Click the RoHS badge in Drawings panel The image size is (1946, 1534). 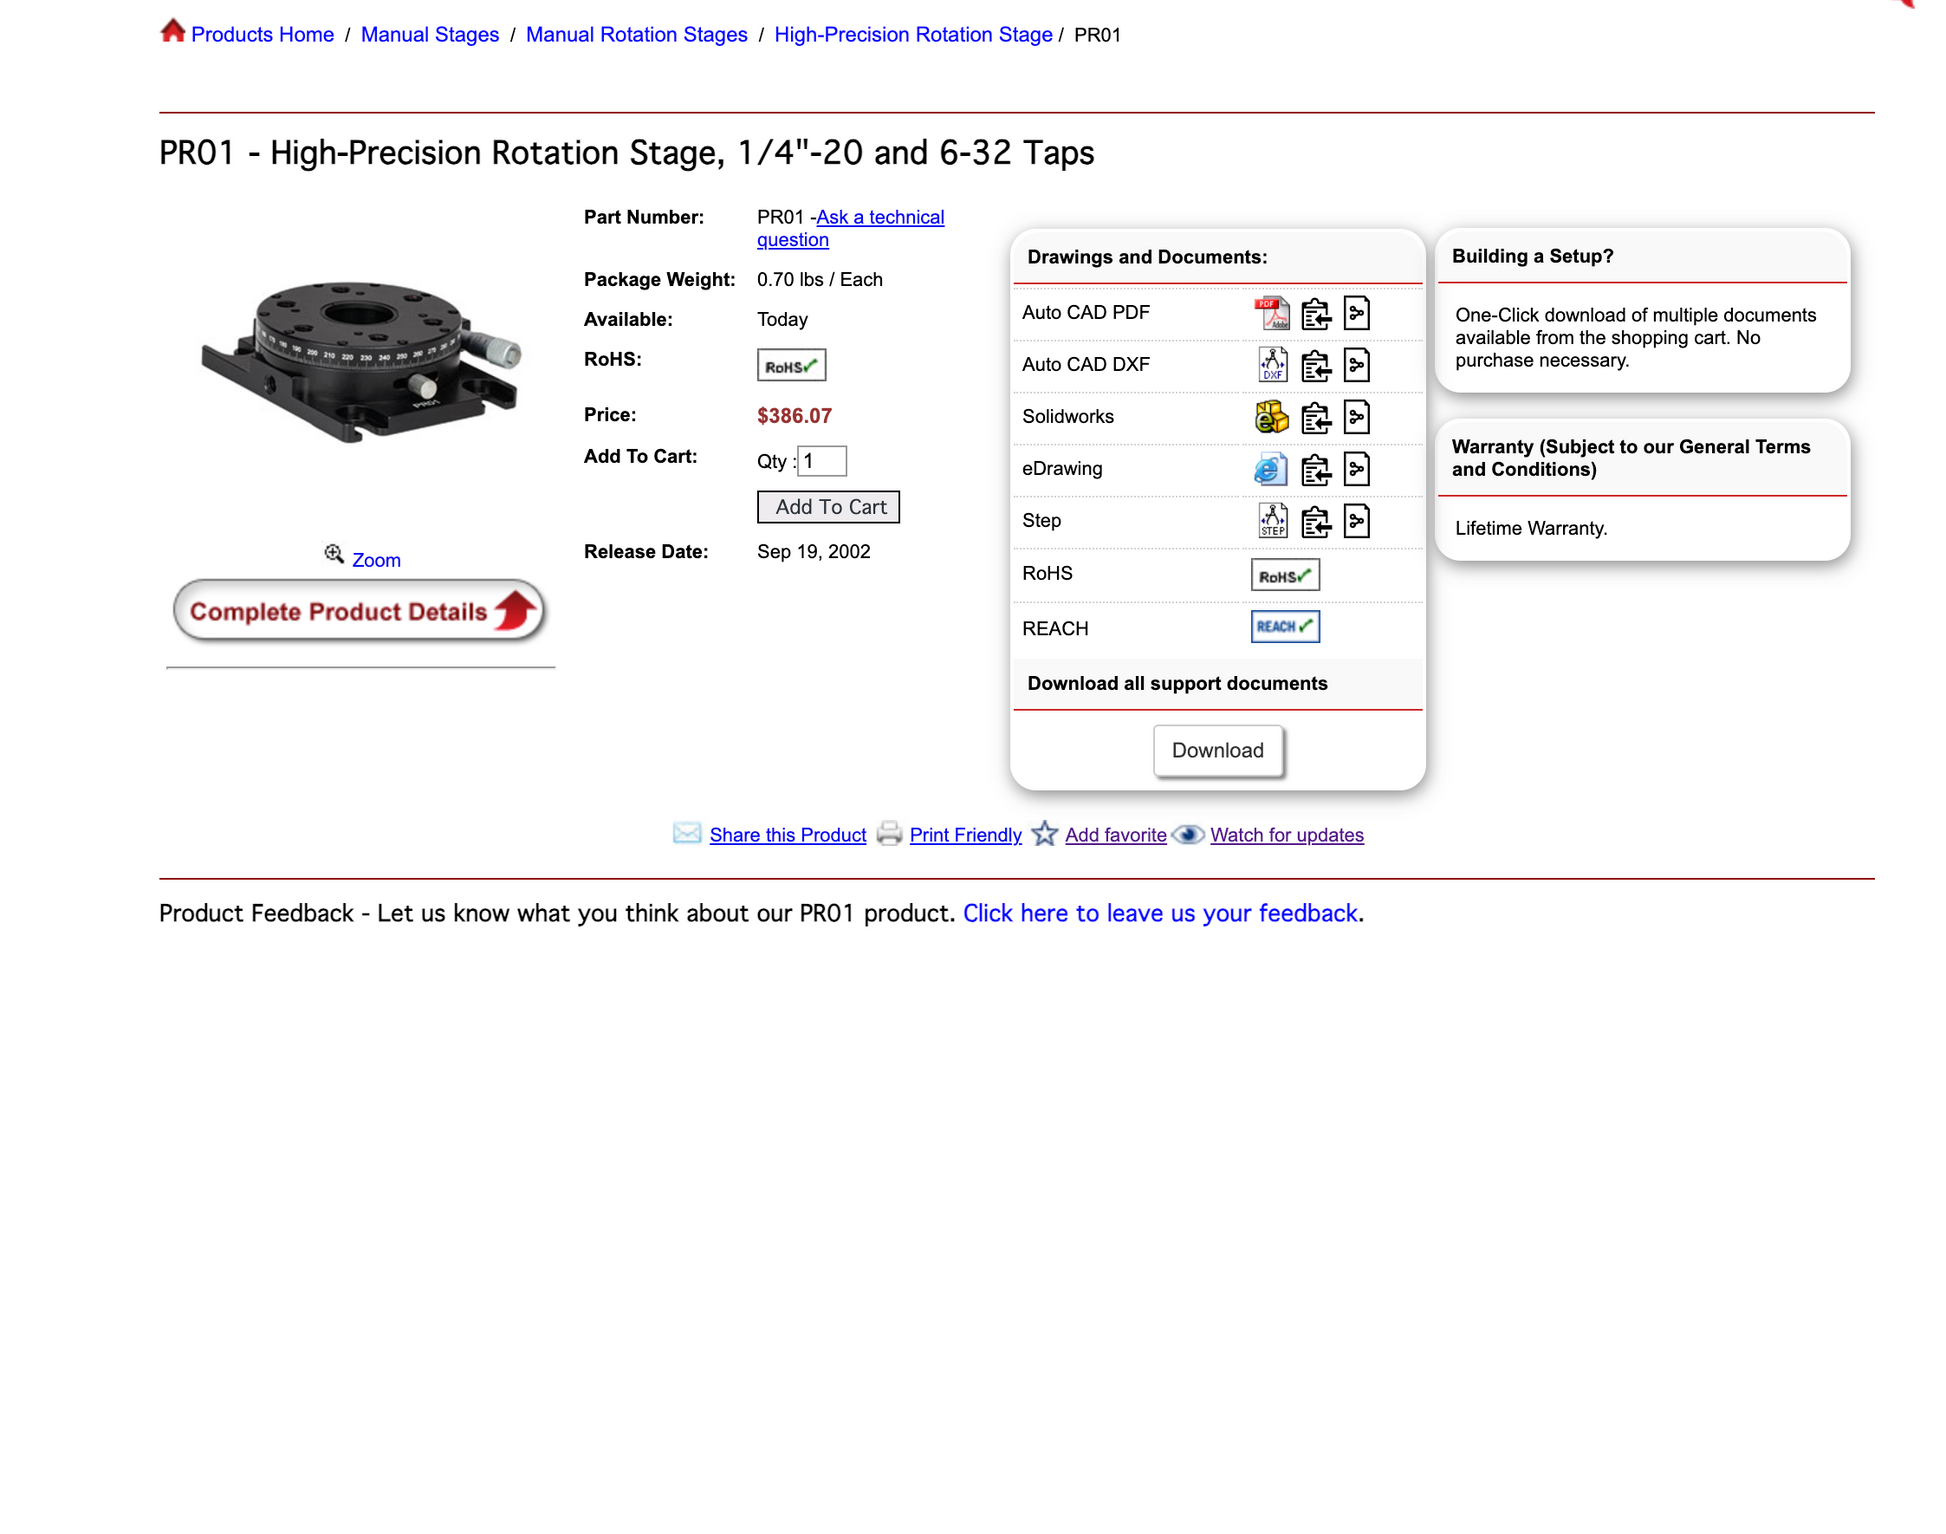pos(1285,575)
